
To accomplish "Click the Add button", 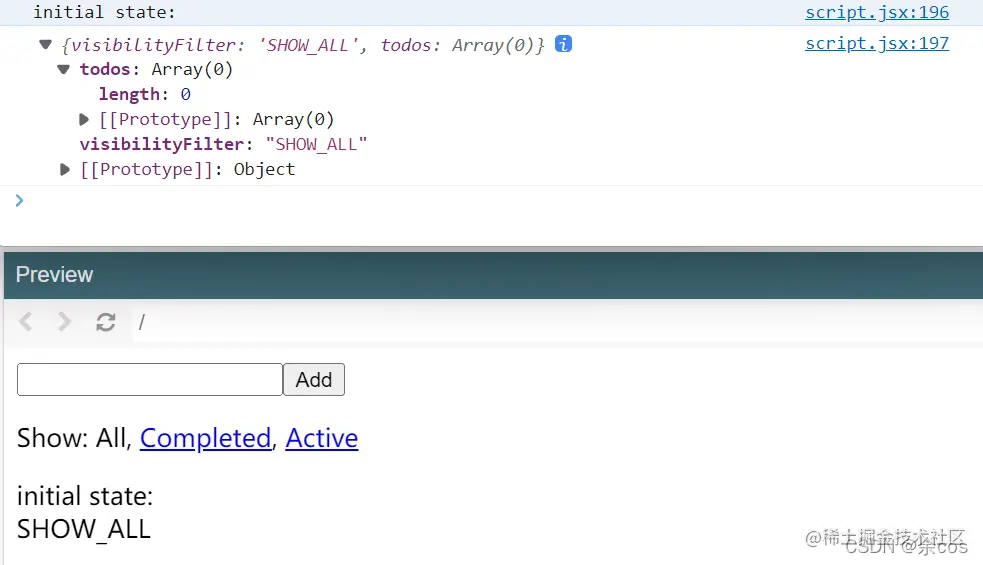I will 313,379.
